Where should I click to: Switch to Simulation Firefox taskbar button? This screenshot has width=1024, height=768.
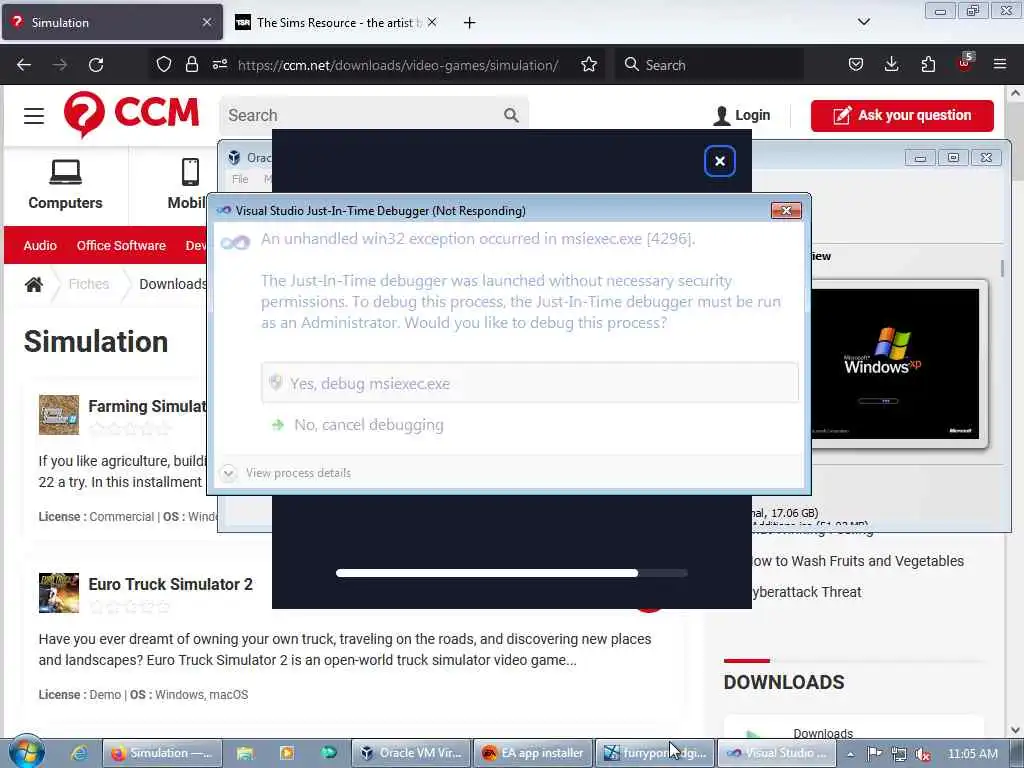click(162, 753)
